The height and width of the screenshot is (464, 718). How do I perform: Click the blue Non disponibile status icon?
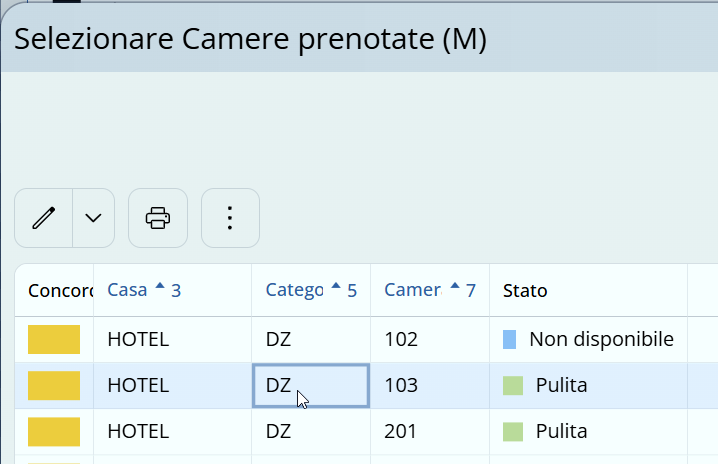click(509, 340)
